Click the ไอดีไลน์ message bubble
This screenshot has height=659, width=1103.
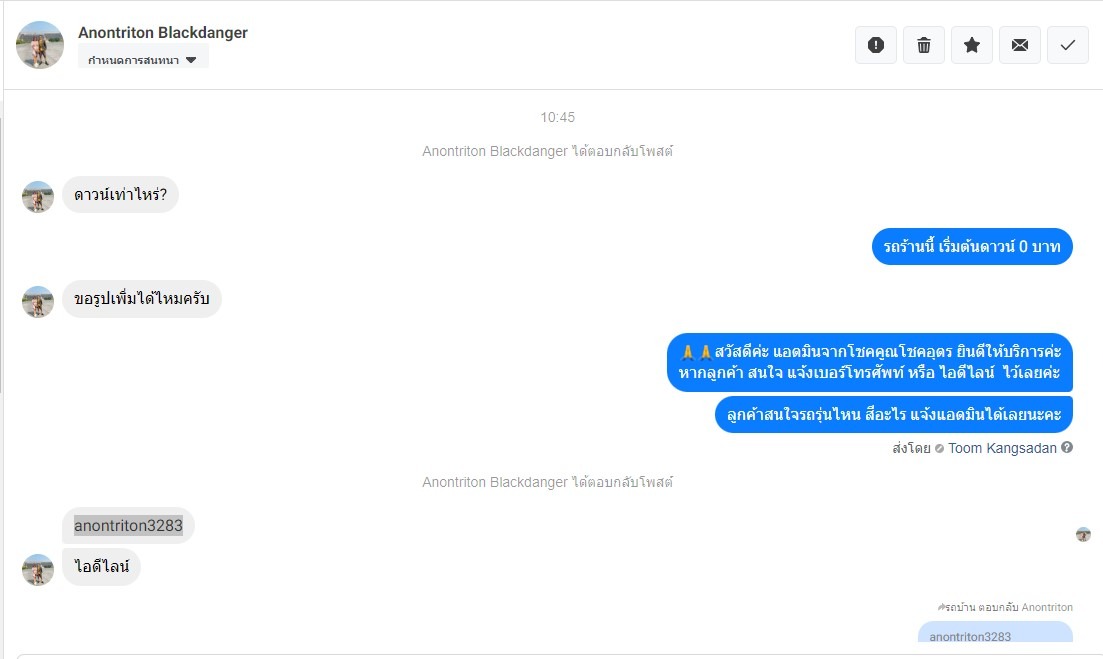(101, 567)
